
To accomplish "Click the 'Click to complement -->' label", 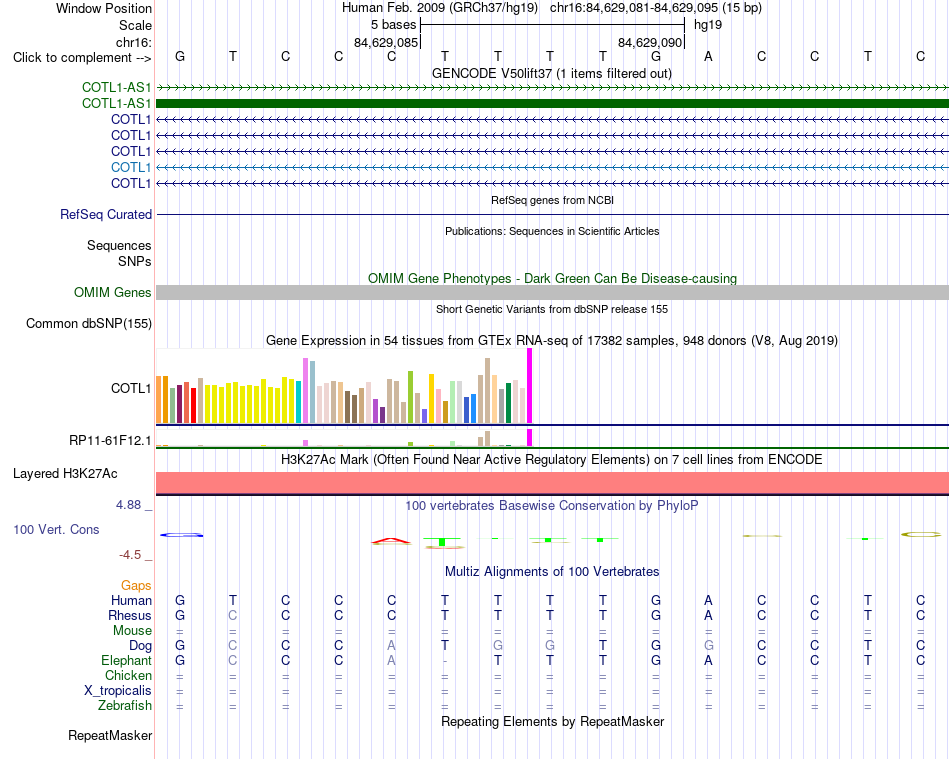I will point(82,58).
